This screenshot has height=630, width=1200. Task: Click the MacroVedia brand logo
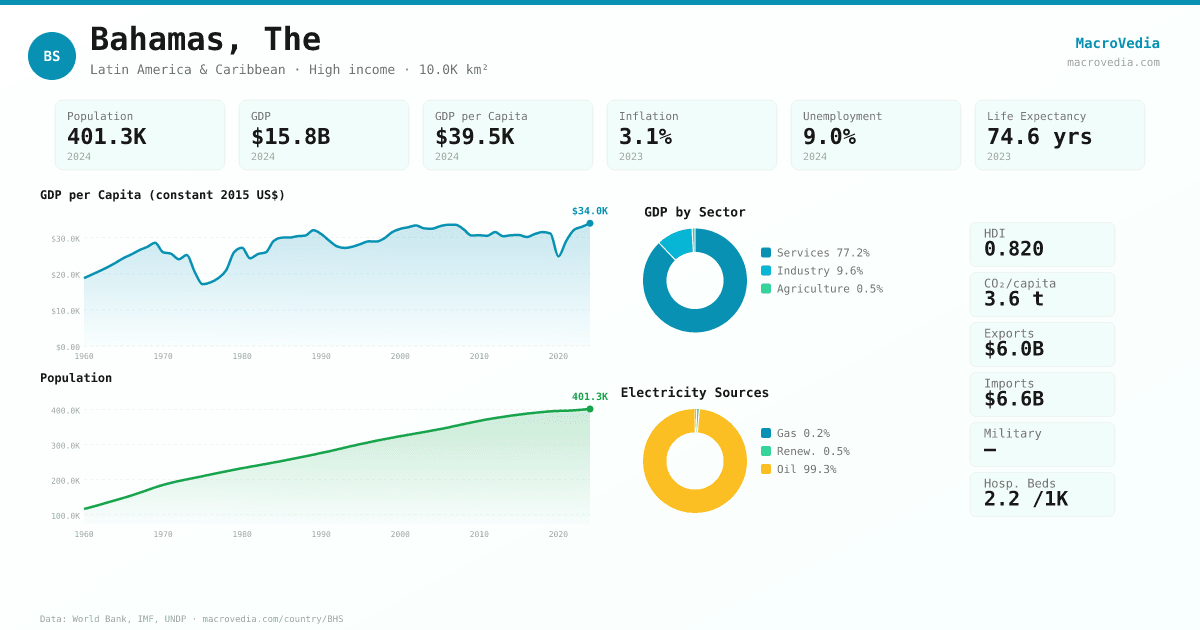[x=1117, y=43]
